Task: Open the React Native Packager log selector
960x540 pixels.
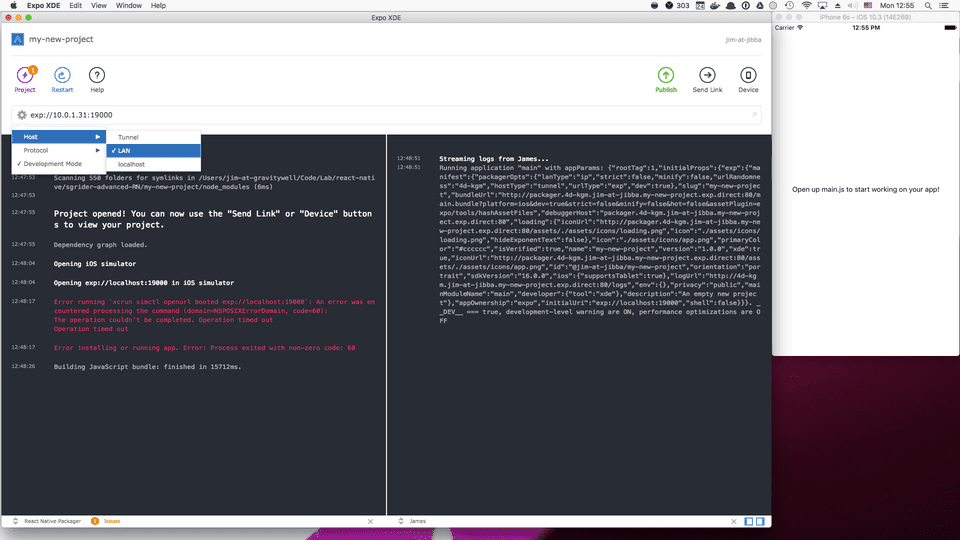Action: pyautogui.click(x=50, y=521)
